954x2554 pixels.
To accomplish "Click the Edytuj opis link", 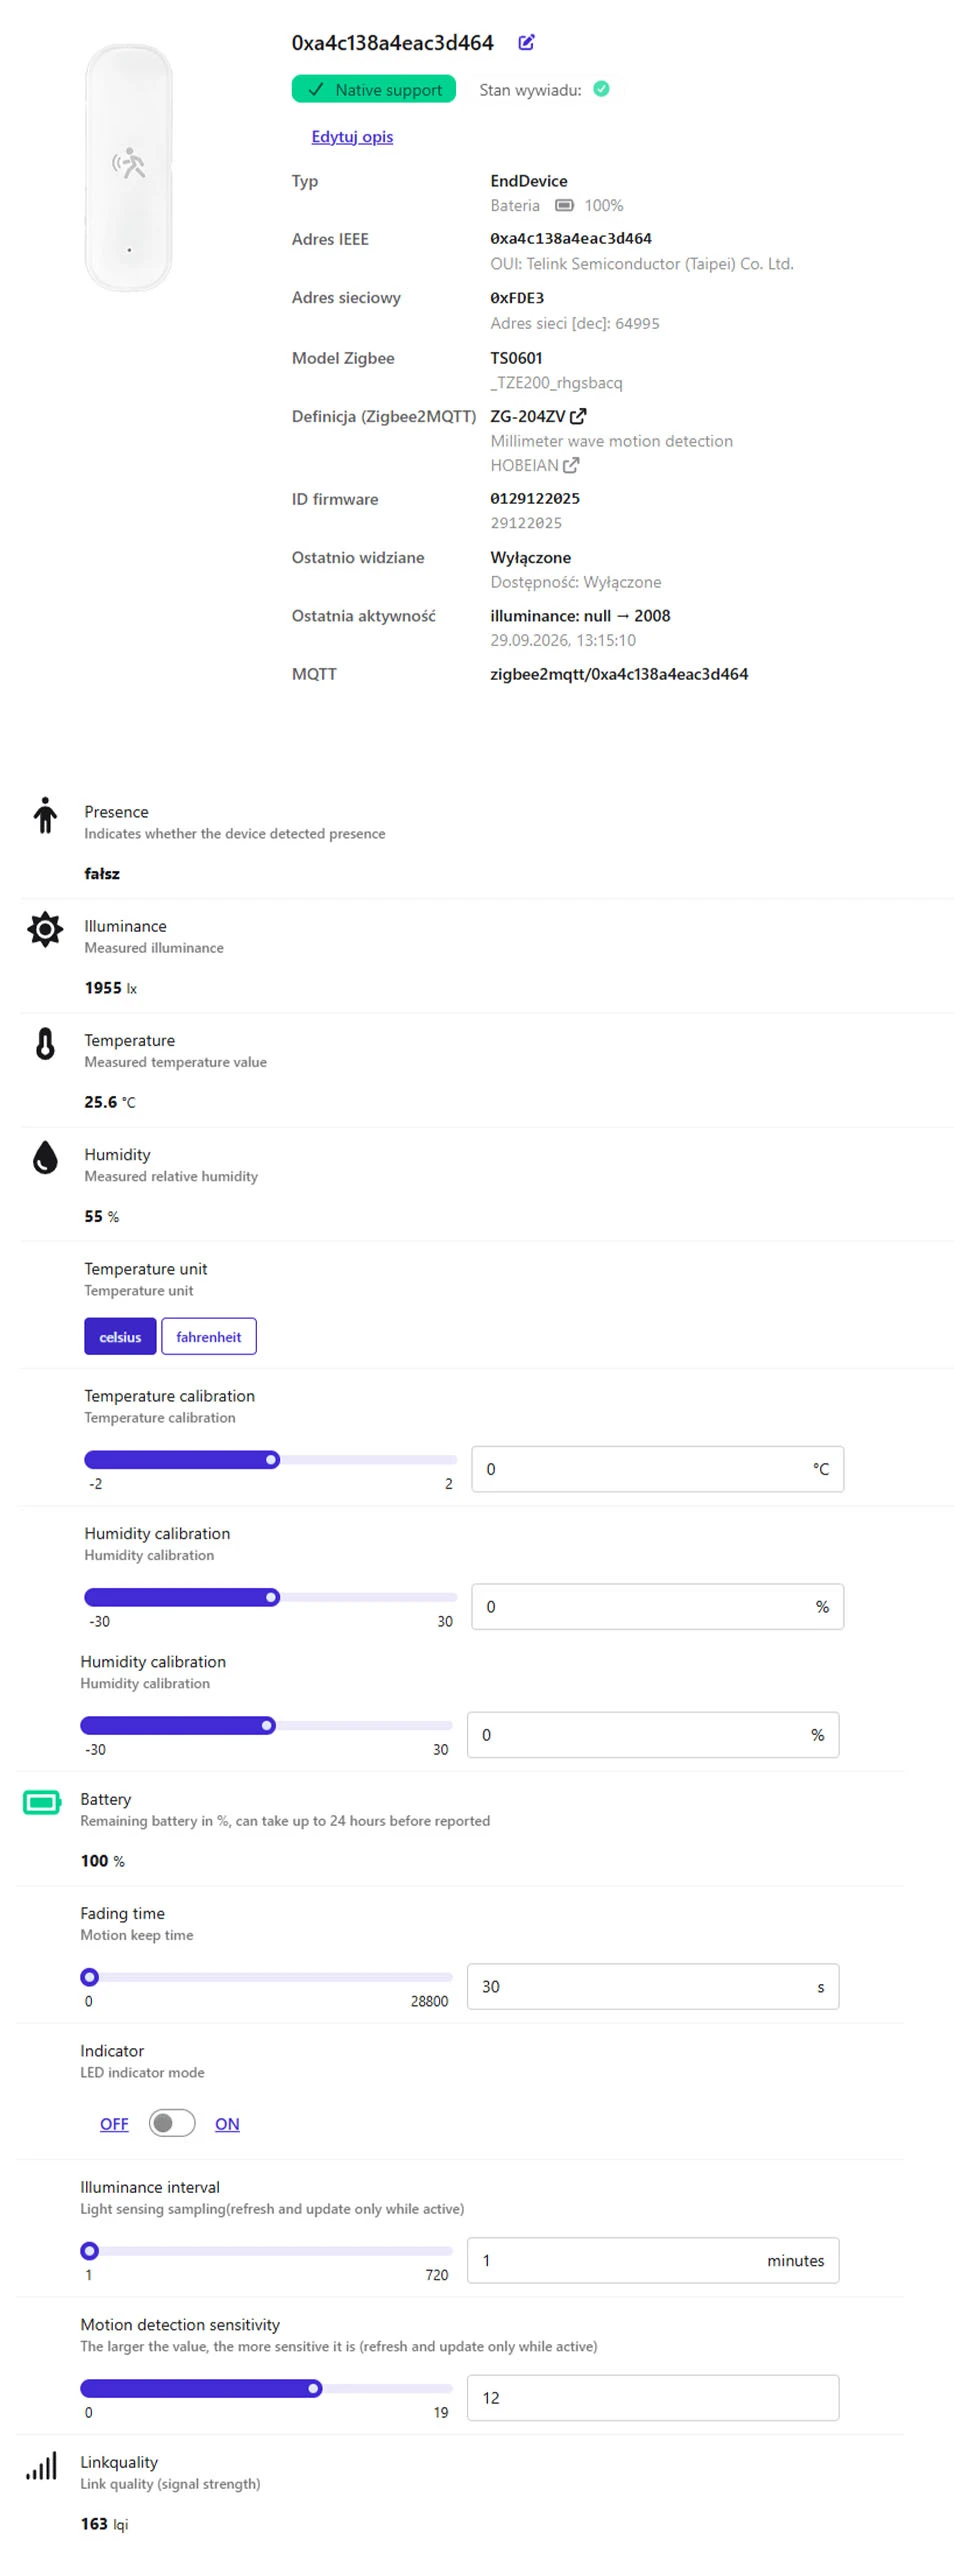I will tap(352, 136).
